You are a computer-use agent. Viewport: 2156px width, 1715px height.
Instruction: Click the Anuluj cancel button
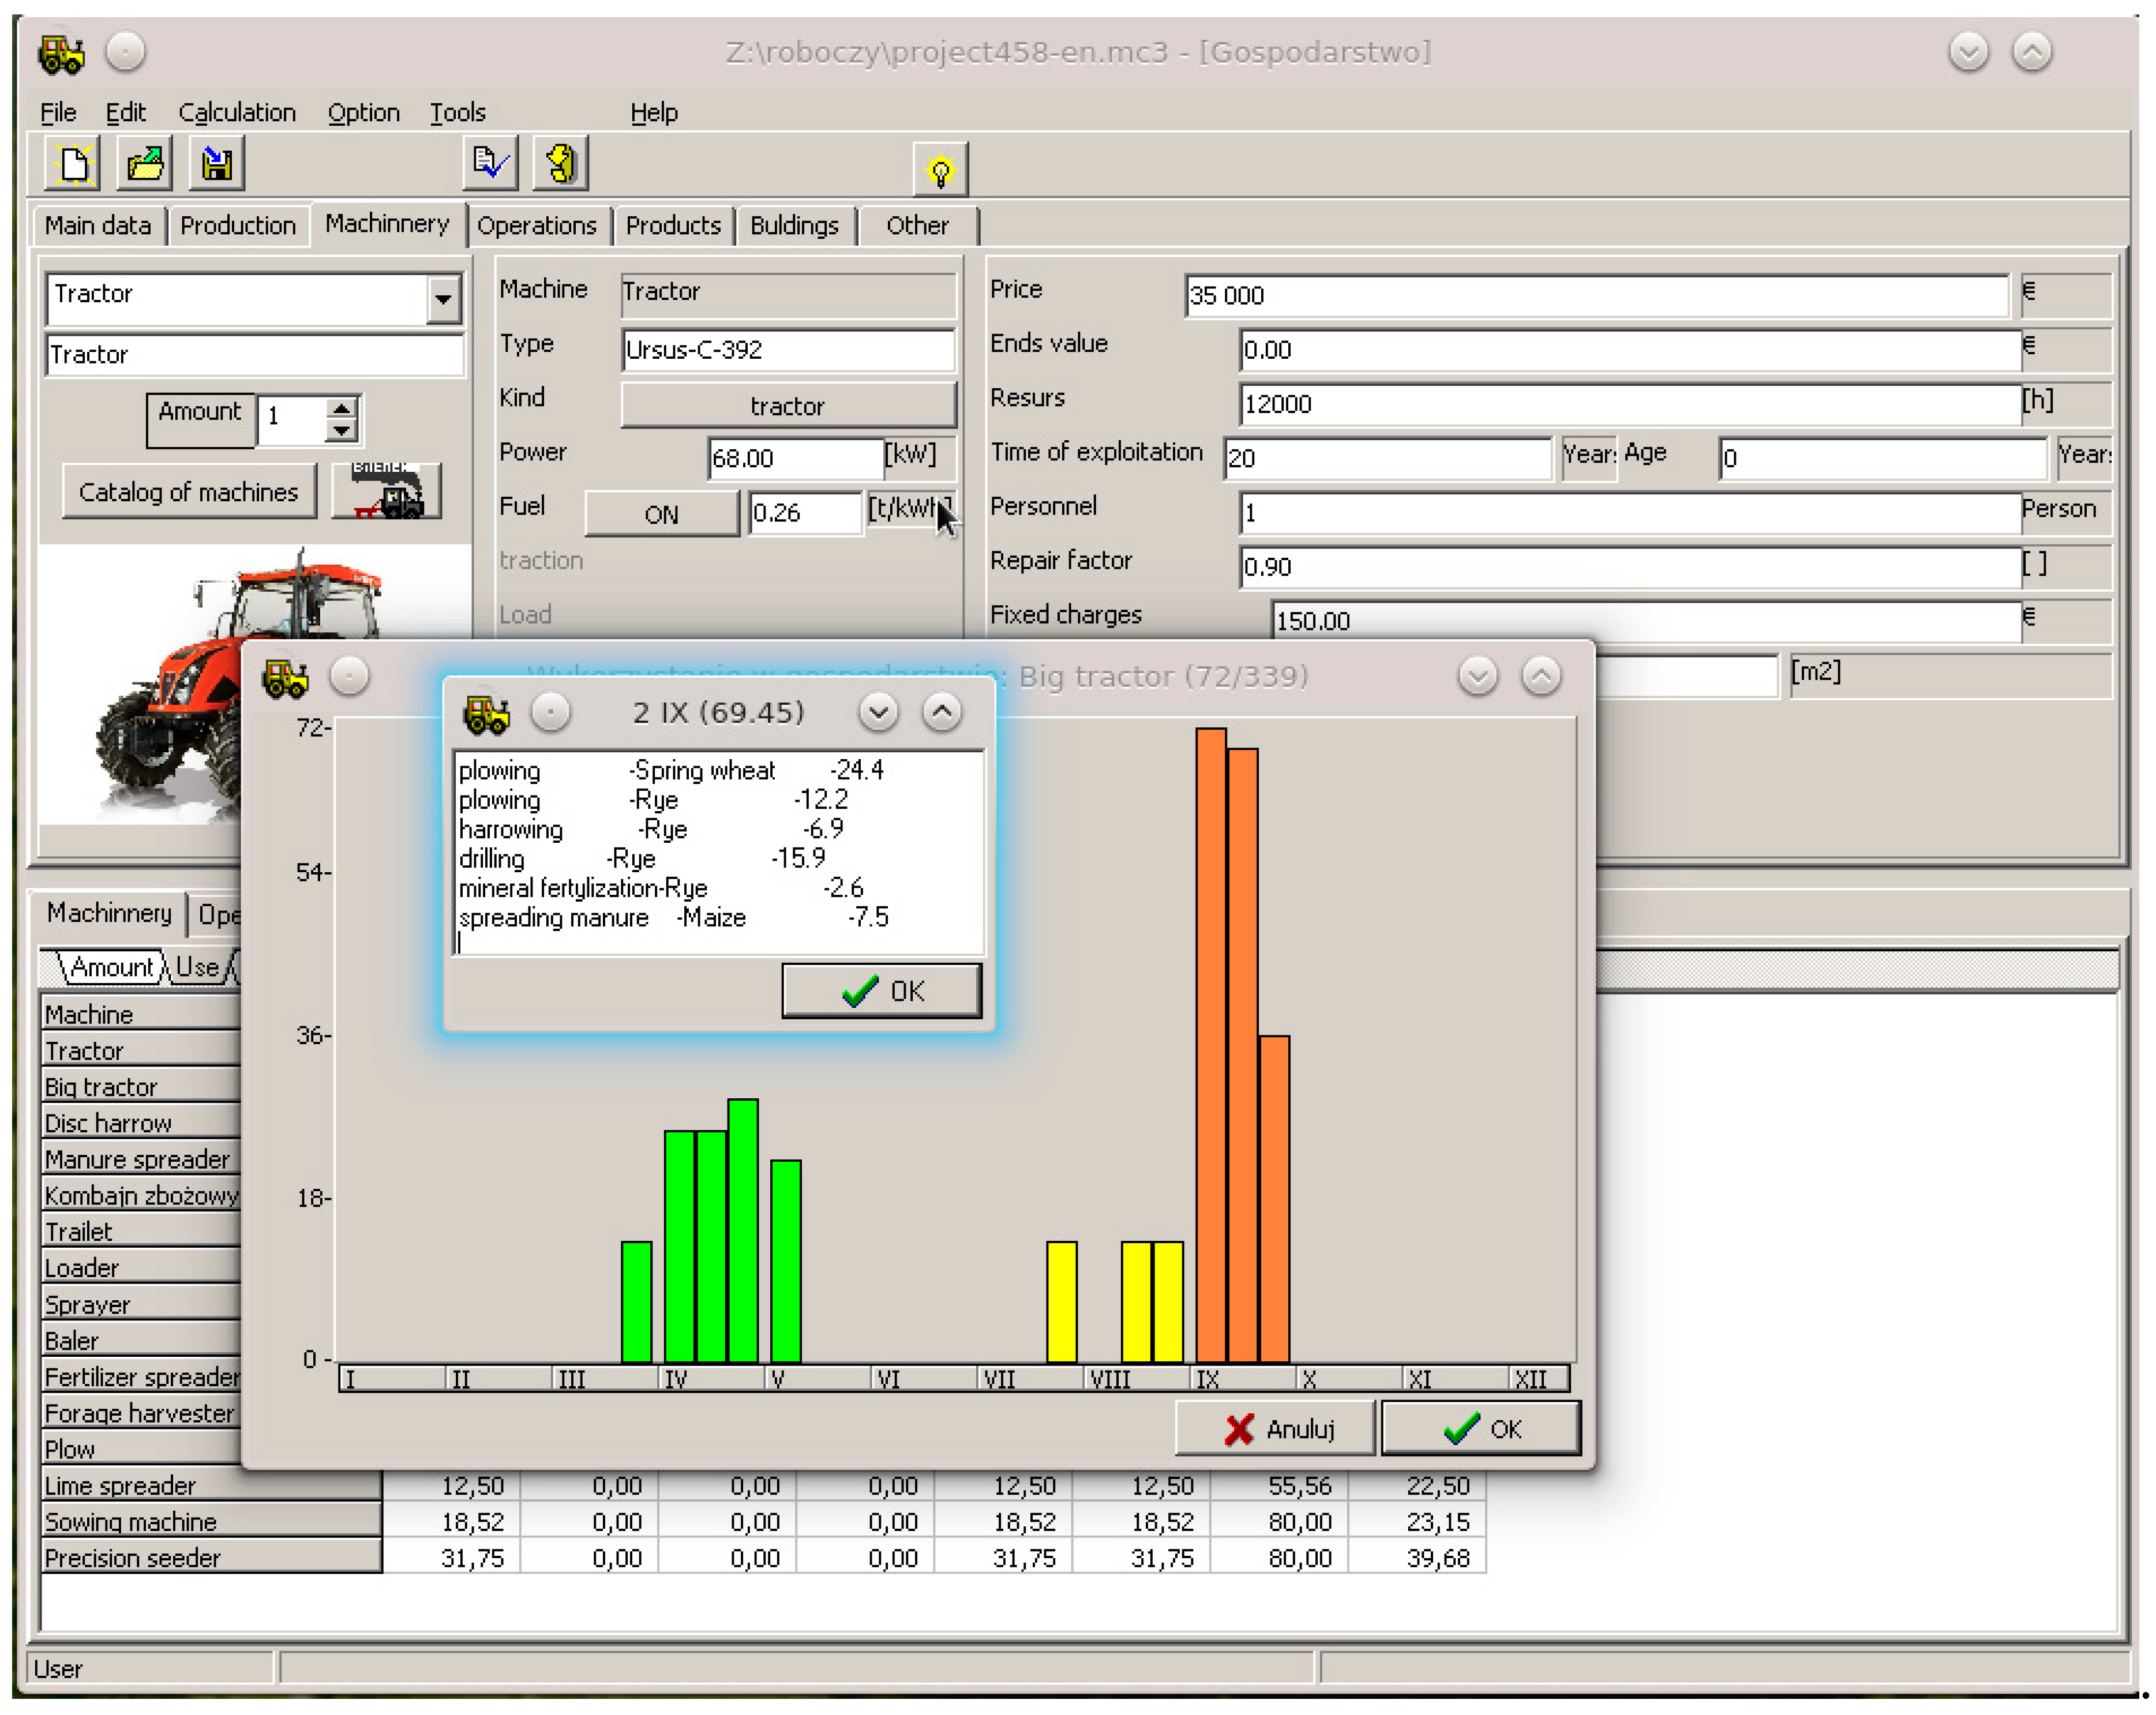(x=1275, y=1429)
